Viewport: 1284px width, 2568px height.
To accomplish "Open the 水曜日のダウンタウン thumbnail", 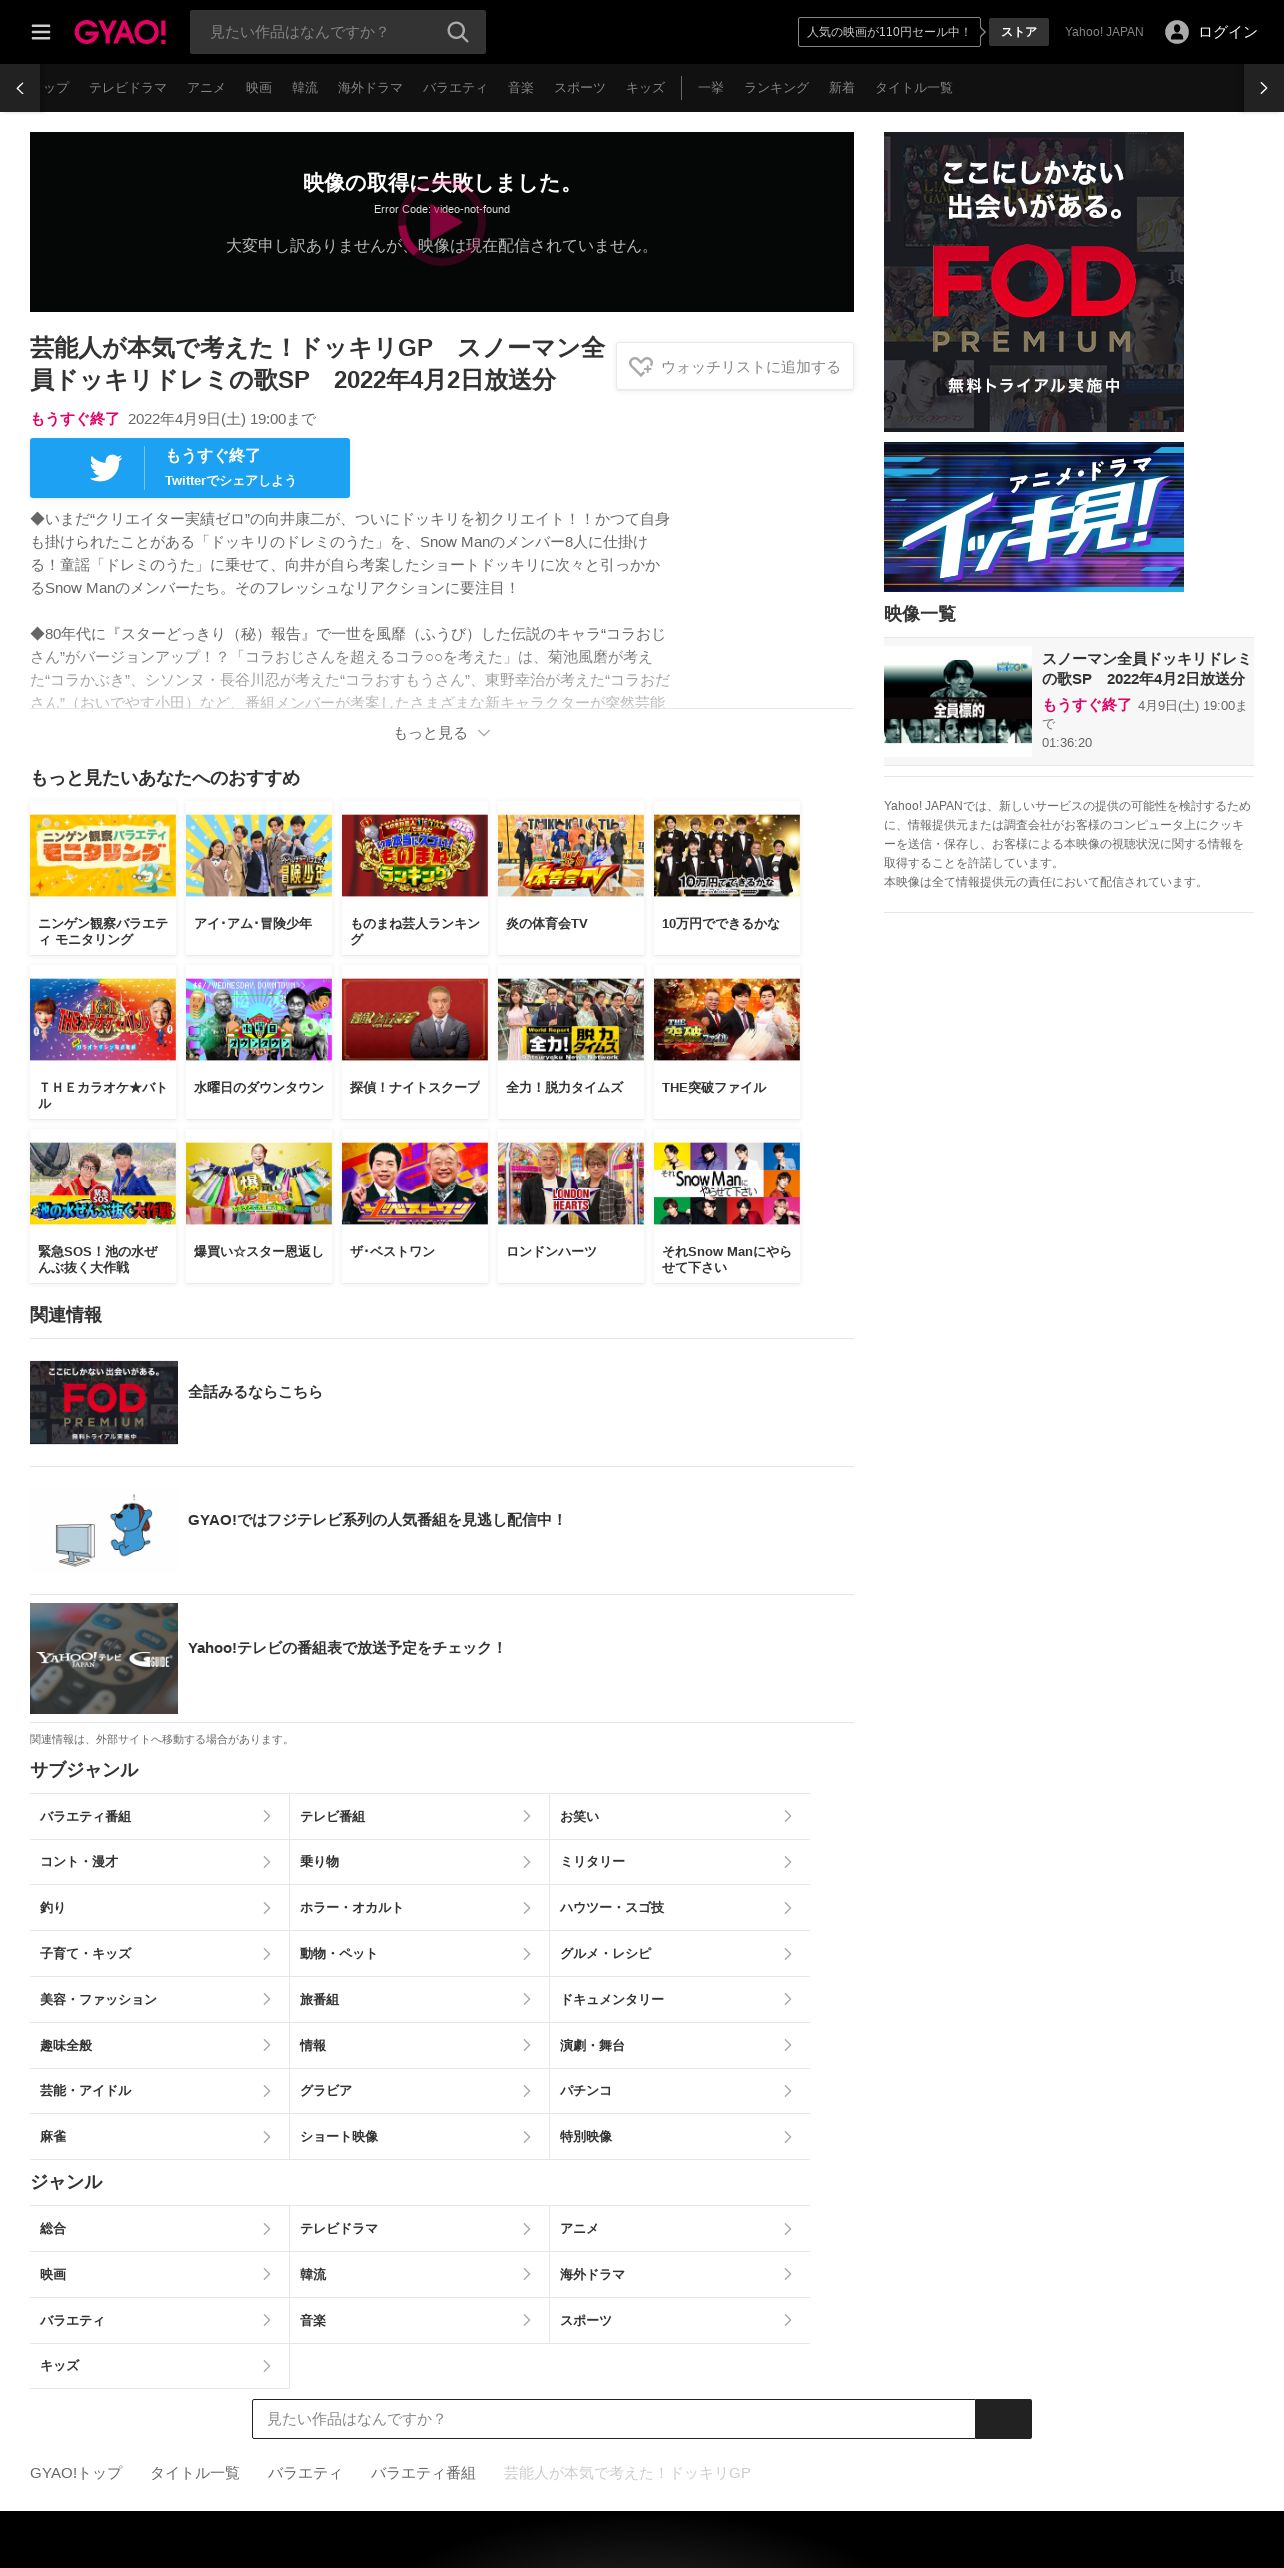I will (259, 1019).
